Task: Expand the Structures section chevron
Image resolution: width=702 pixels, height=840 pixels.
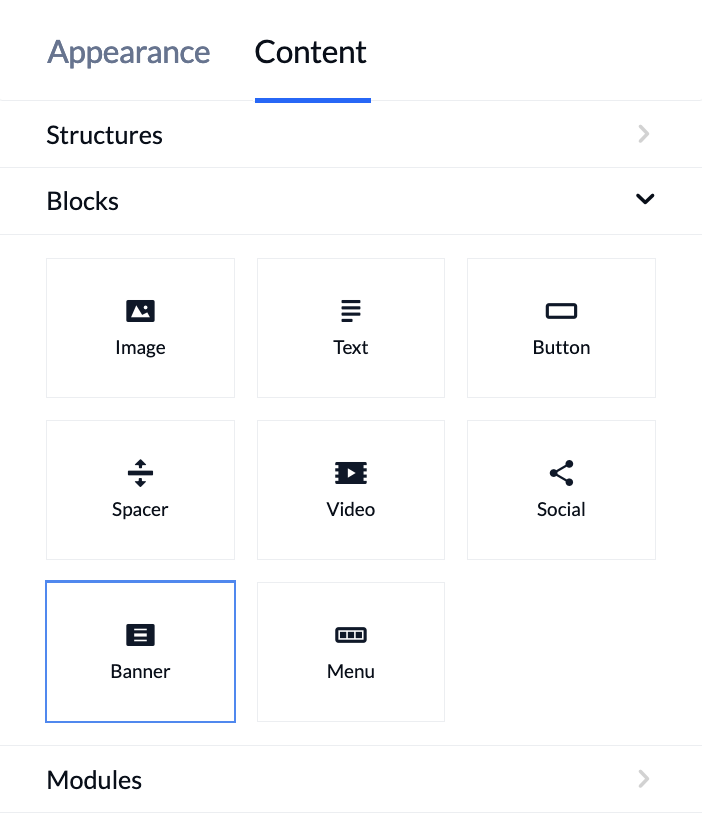Action: click(x=644, y=134)
